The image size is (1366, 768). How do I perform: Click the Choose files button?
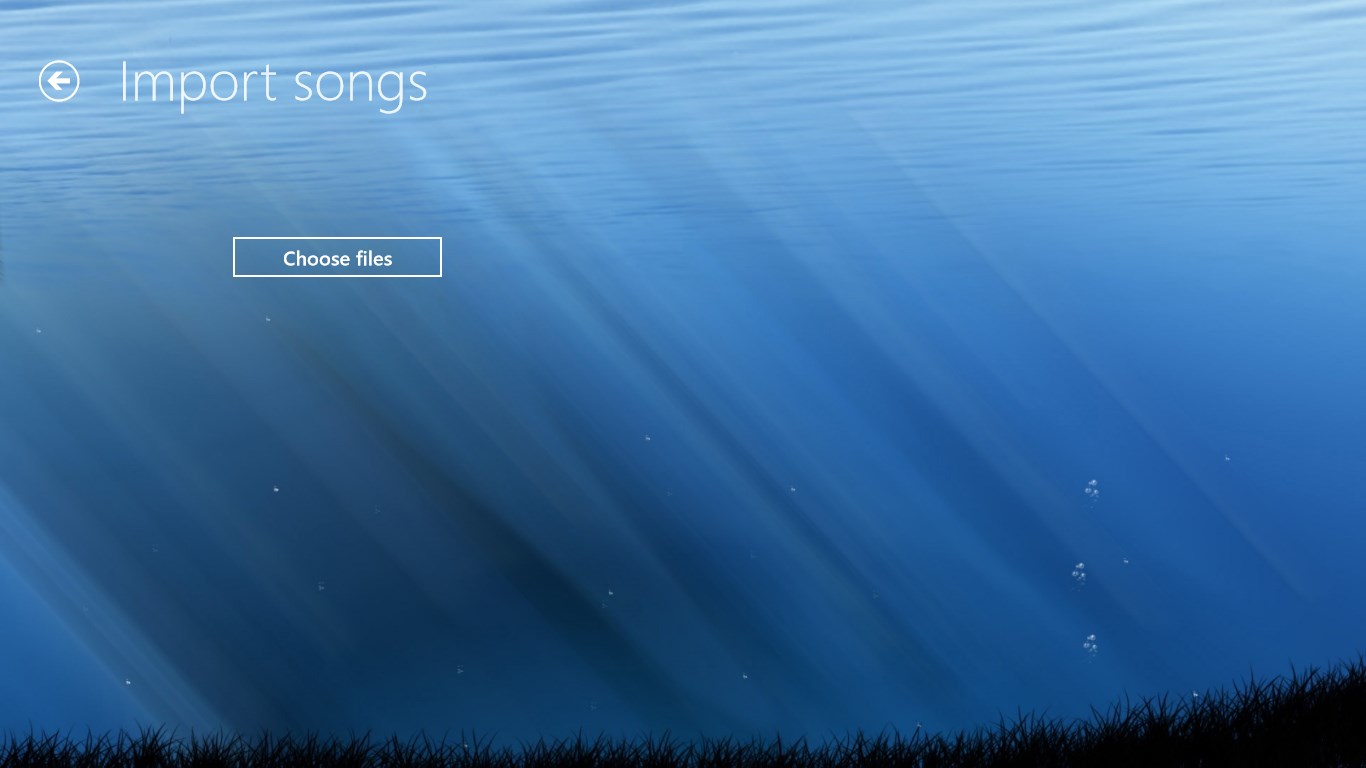pos(337,257)
